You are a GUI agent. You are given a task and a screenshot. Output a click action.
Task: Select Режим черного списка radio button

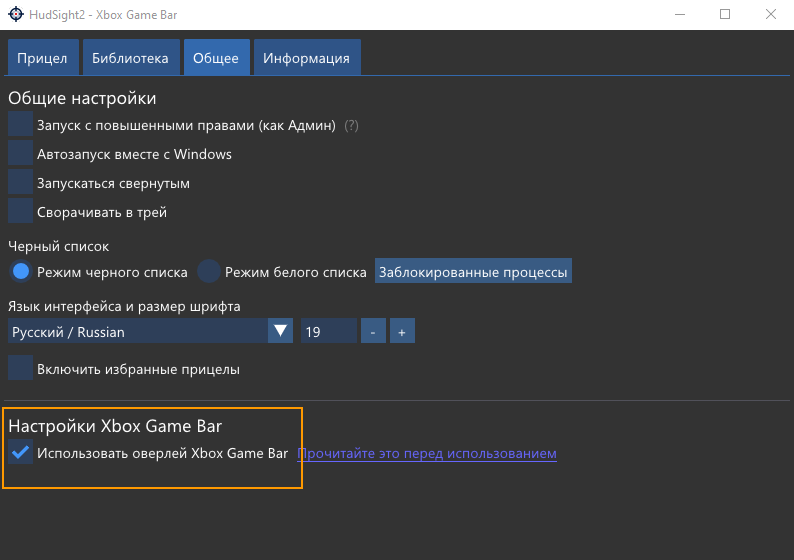click(x=21, y=271)
